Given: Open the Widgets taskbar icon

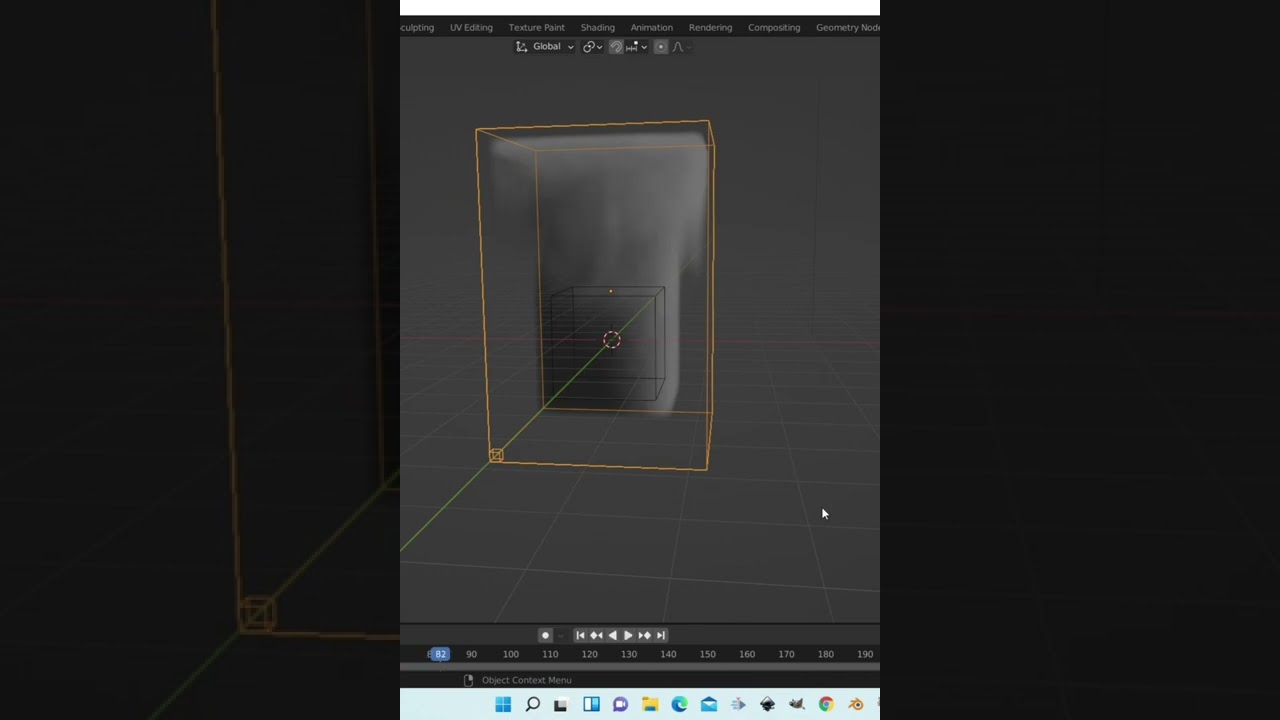Looking at the screenshot, I should tap(591, 704).
